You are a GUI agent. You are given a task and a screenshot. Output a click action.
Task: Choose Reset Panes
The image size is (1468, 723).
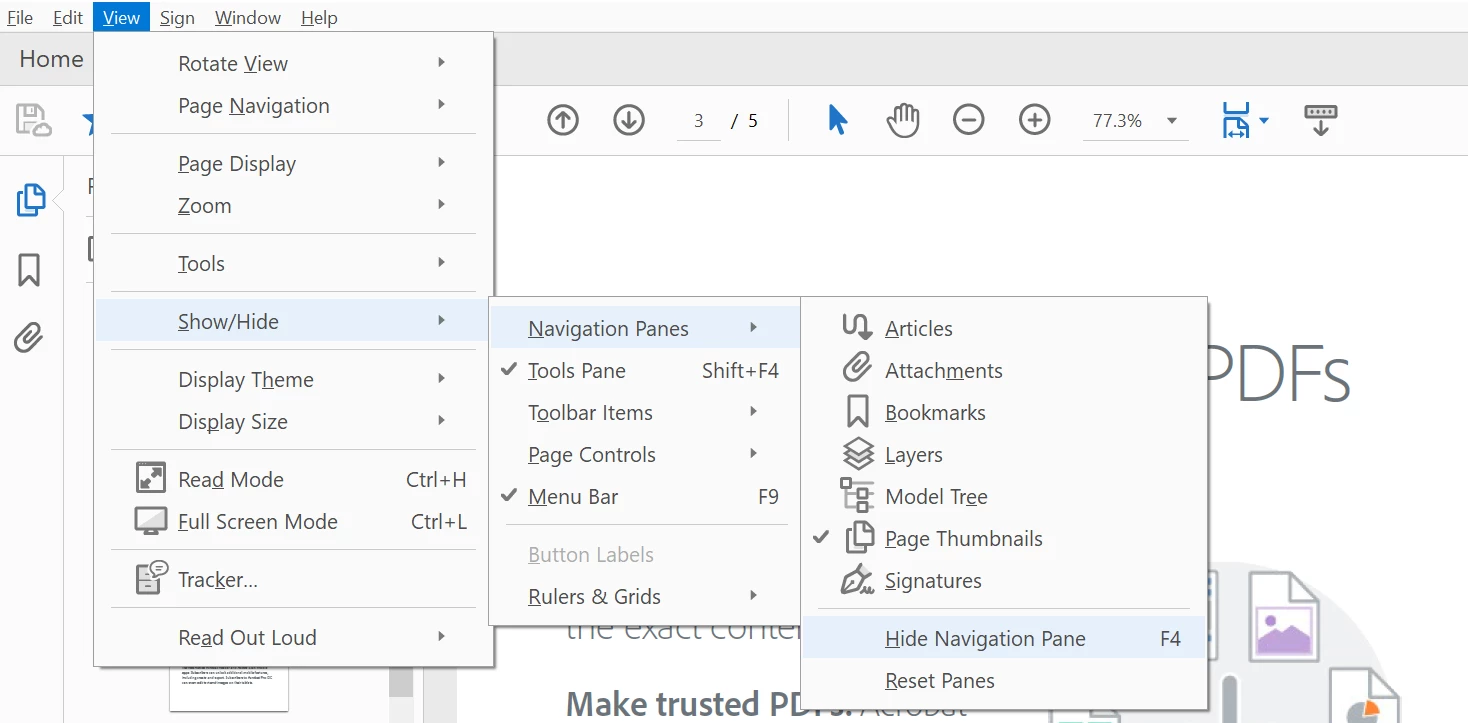pyautogui.click(x=1004, y=681)
